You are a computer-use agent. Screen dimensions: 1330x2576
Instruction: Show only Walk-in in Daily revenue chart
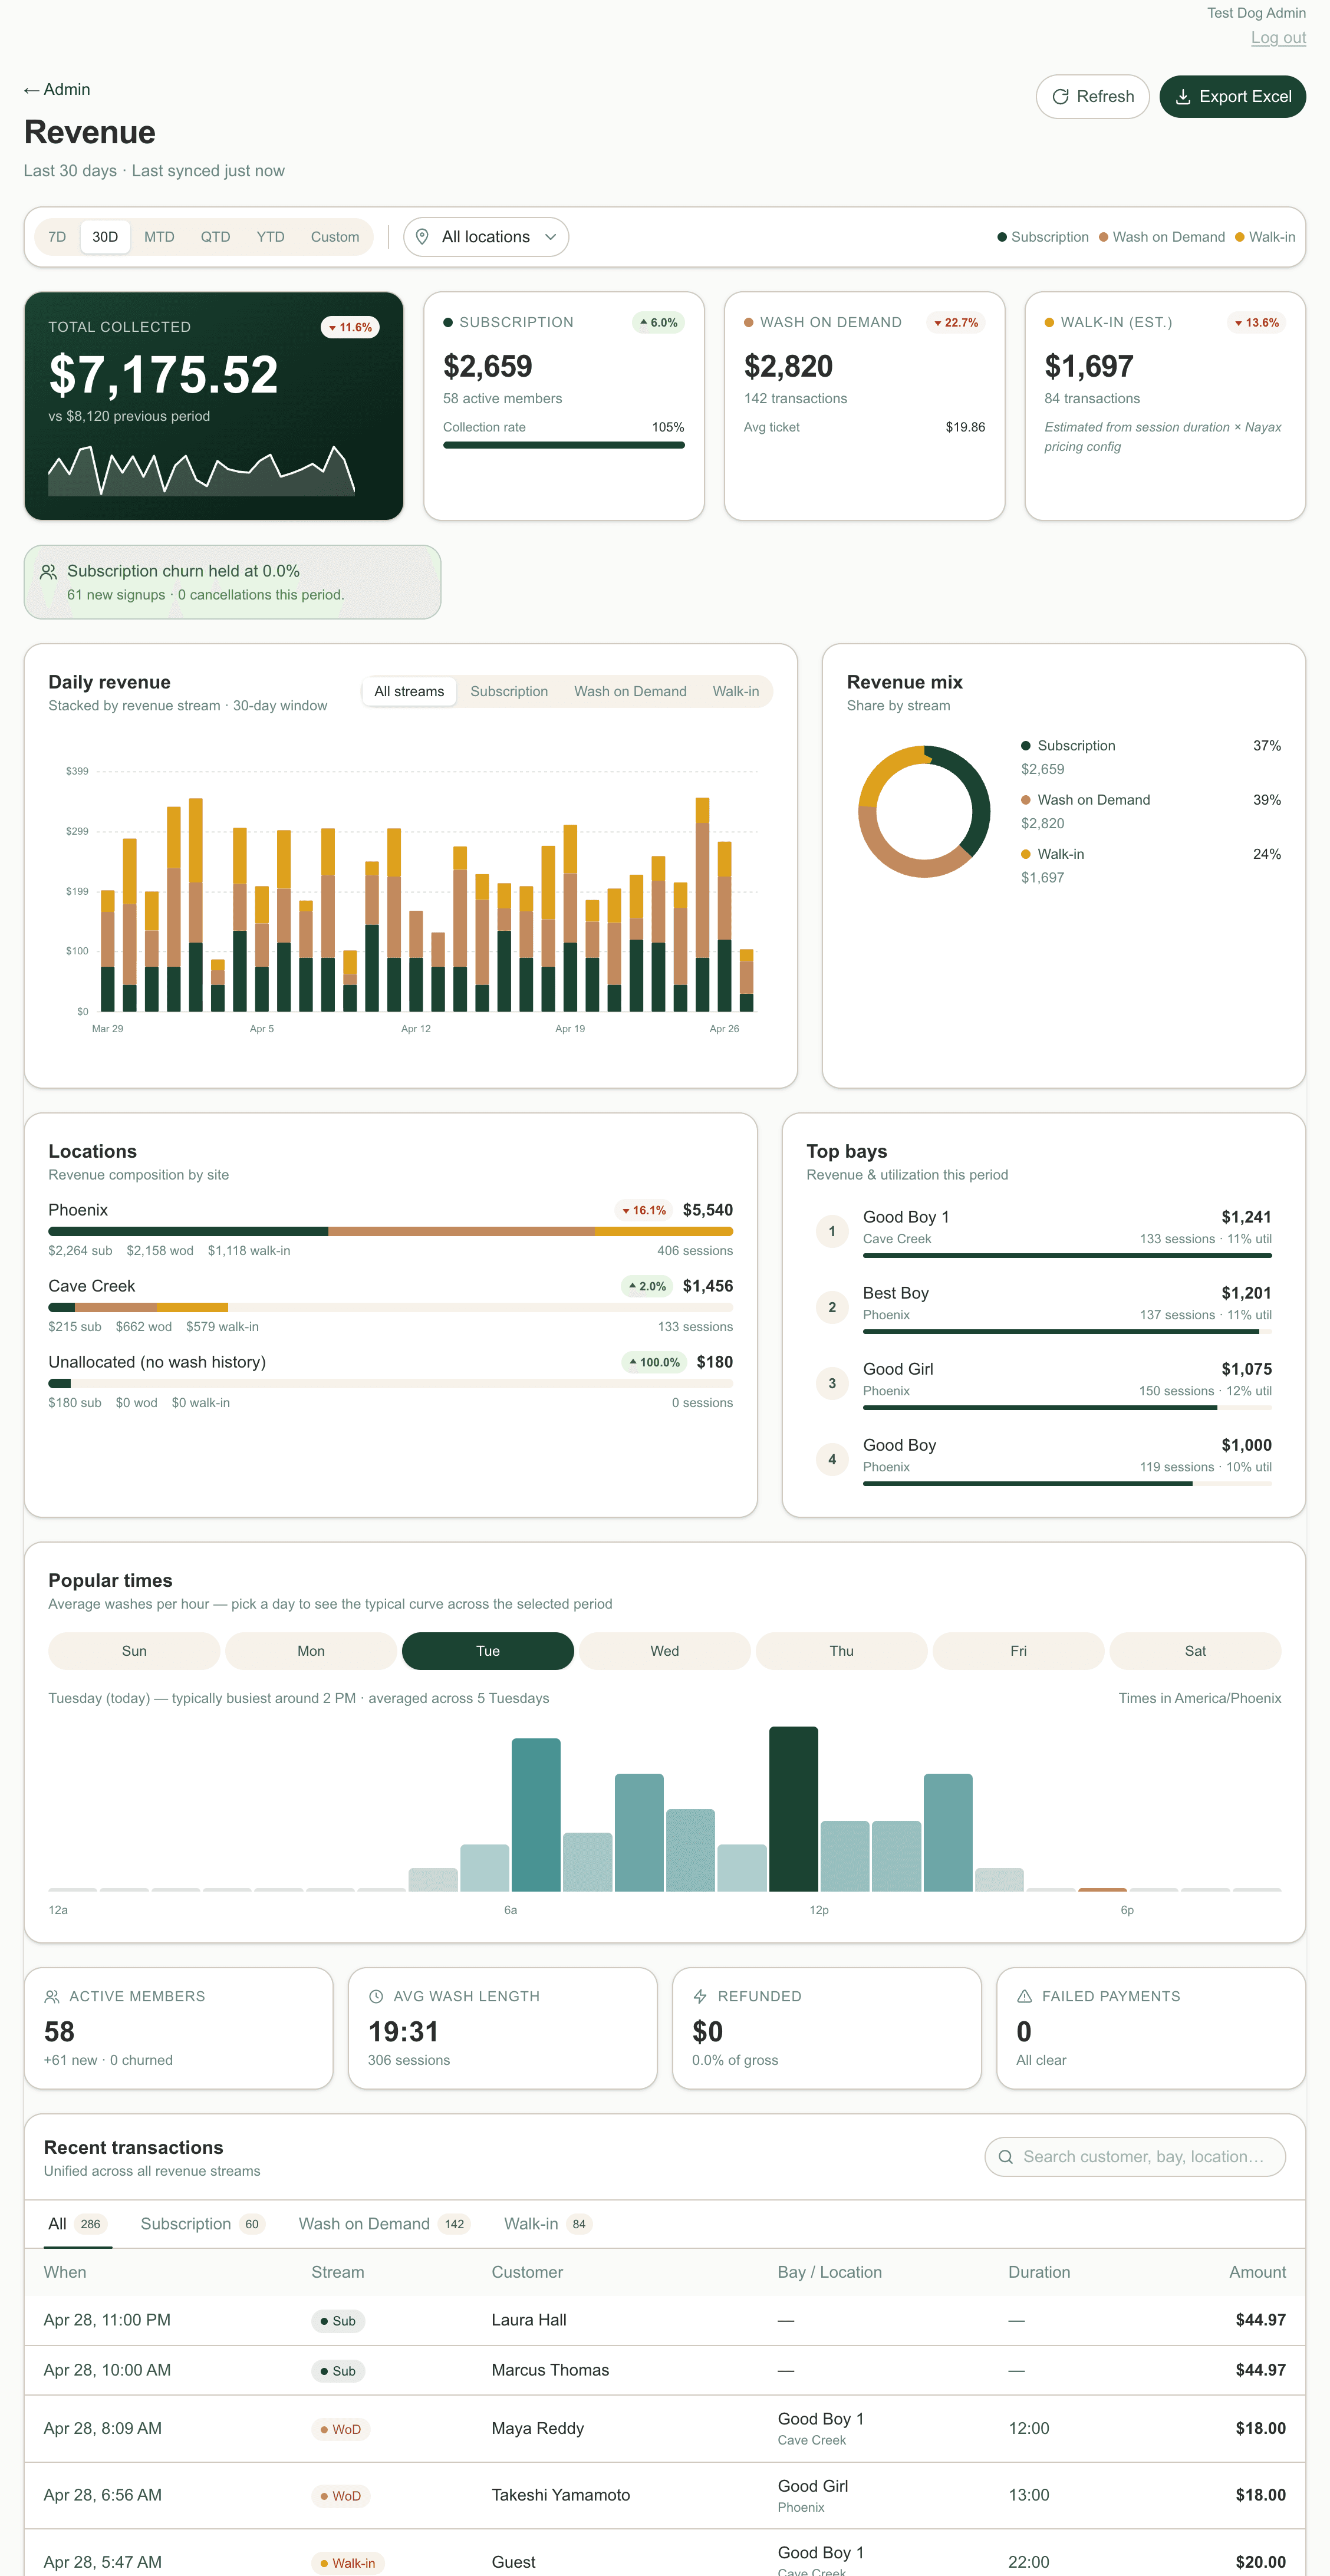(x=736, y=691)
